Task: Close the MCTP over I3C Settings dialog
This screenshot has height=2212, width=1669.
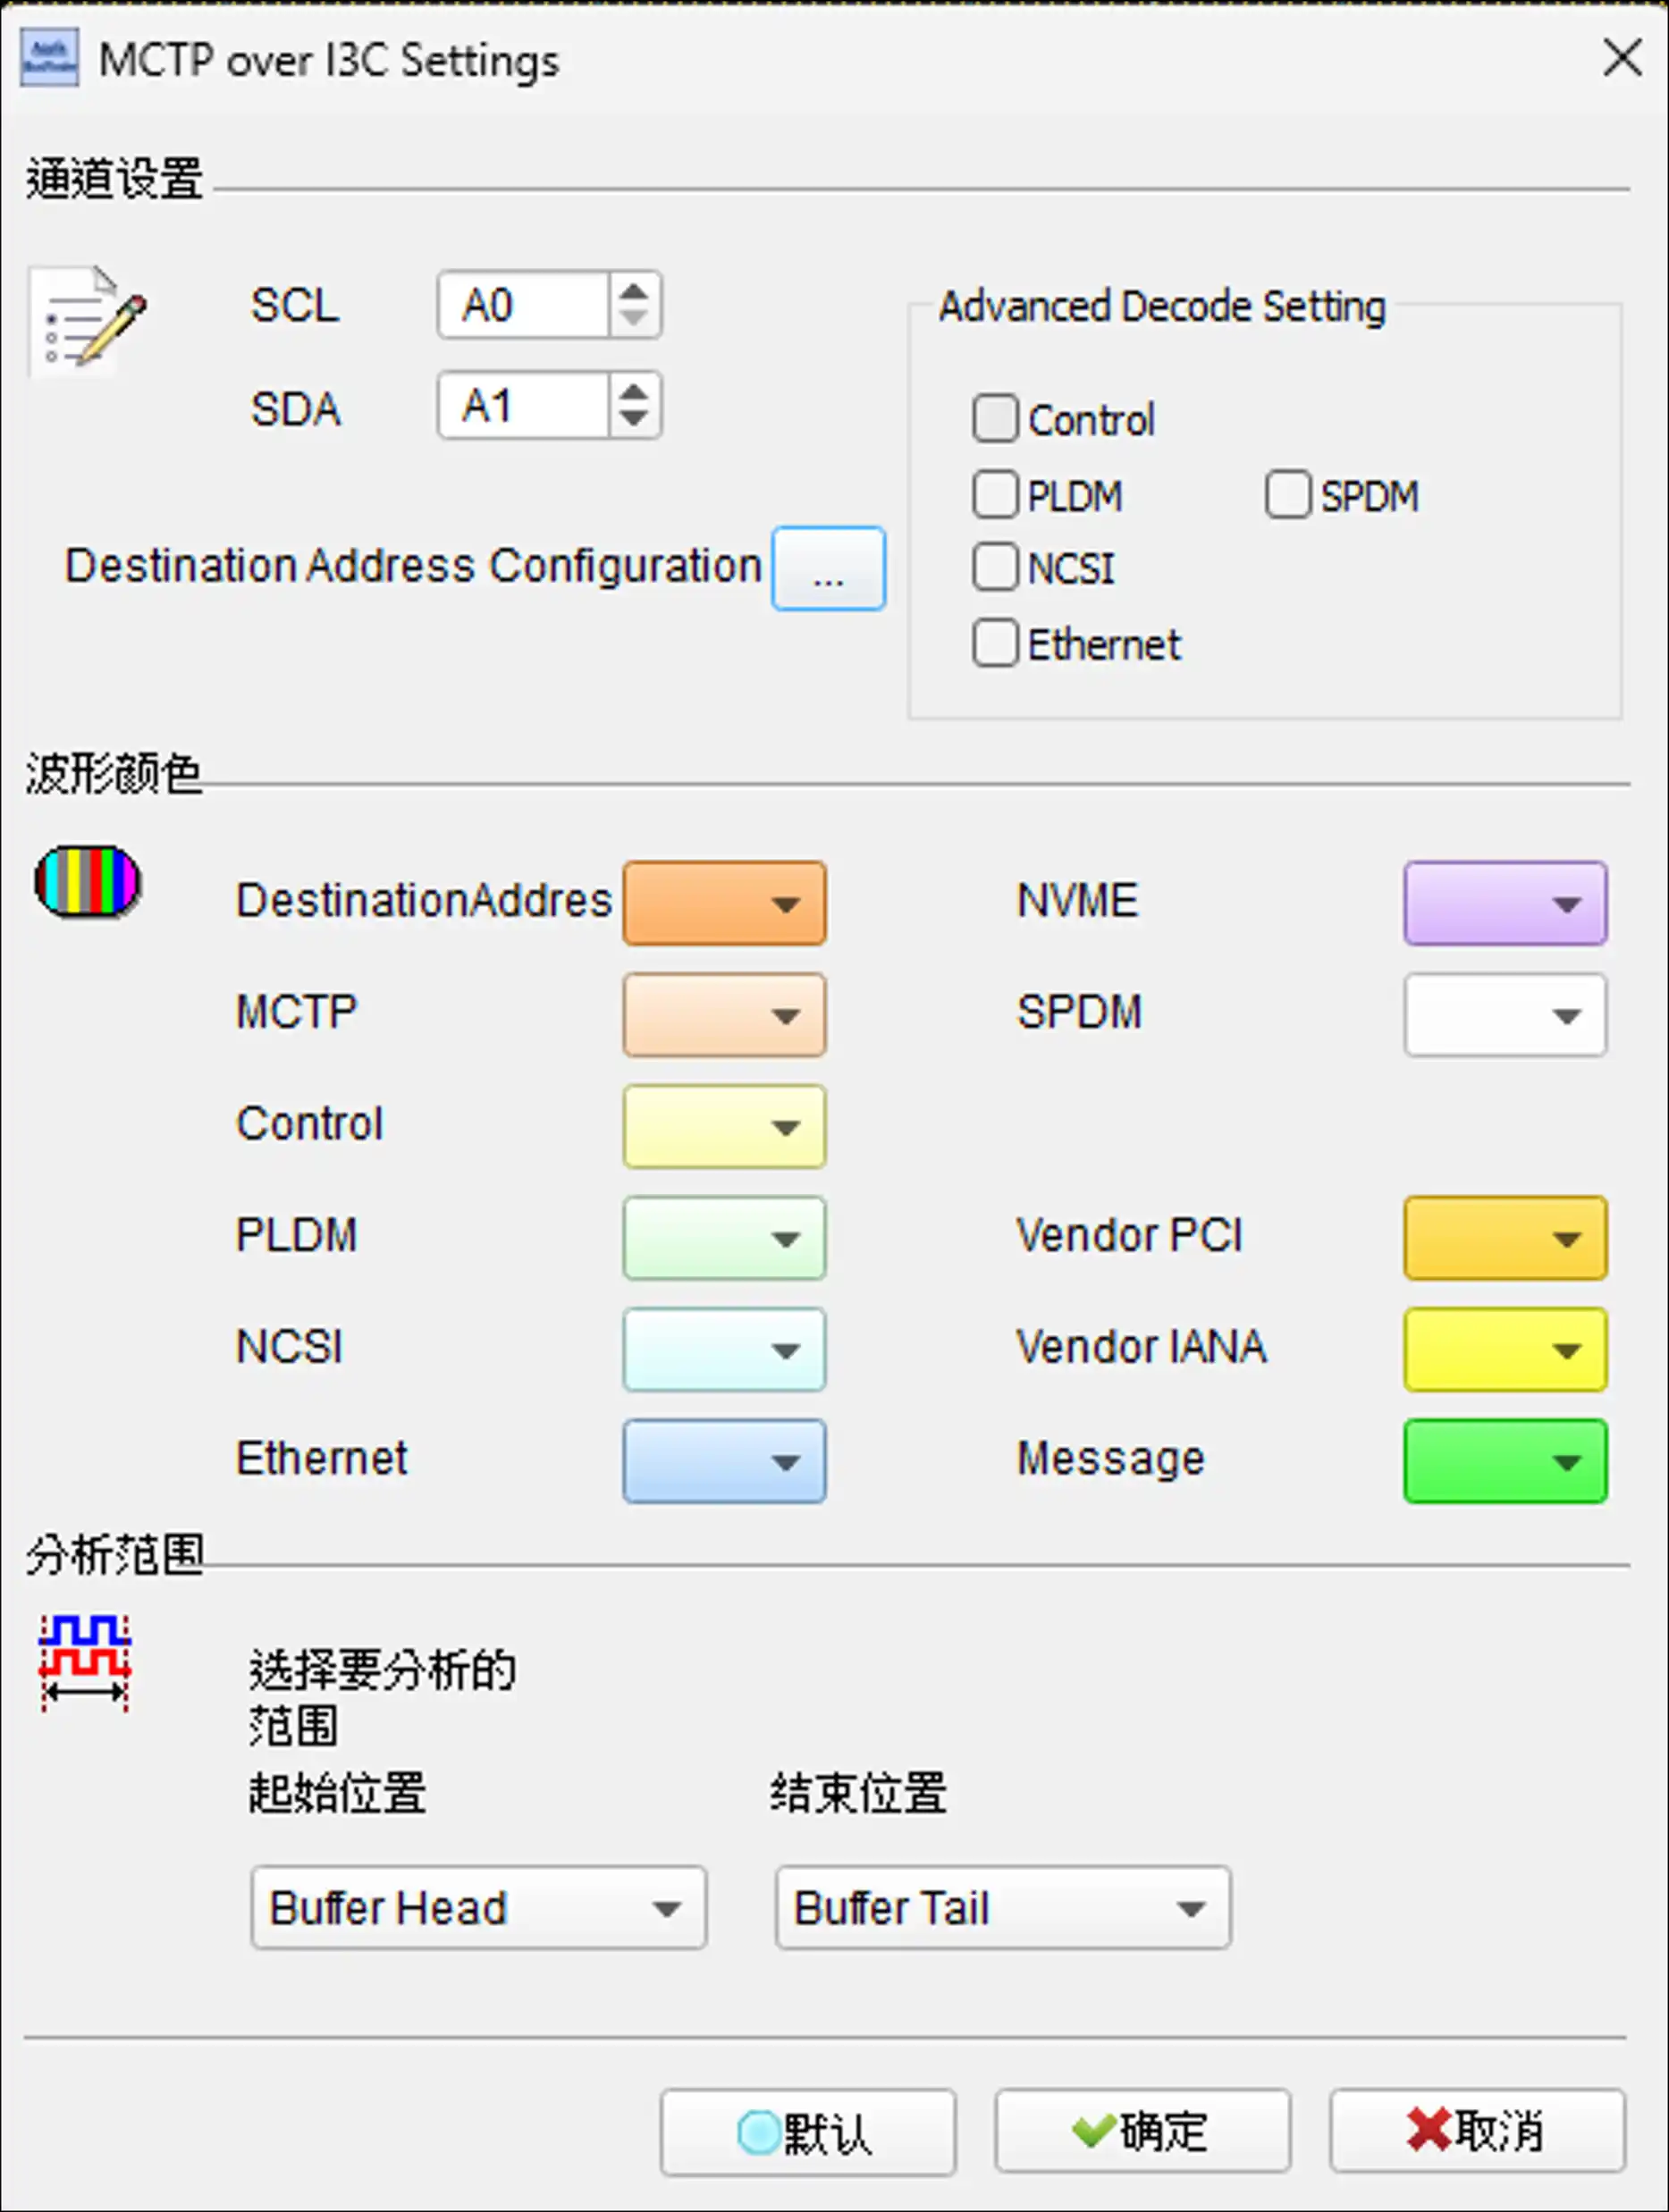Action: coord(1621,58)
